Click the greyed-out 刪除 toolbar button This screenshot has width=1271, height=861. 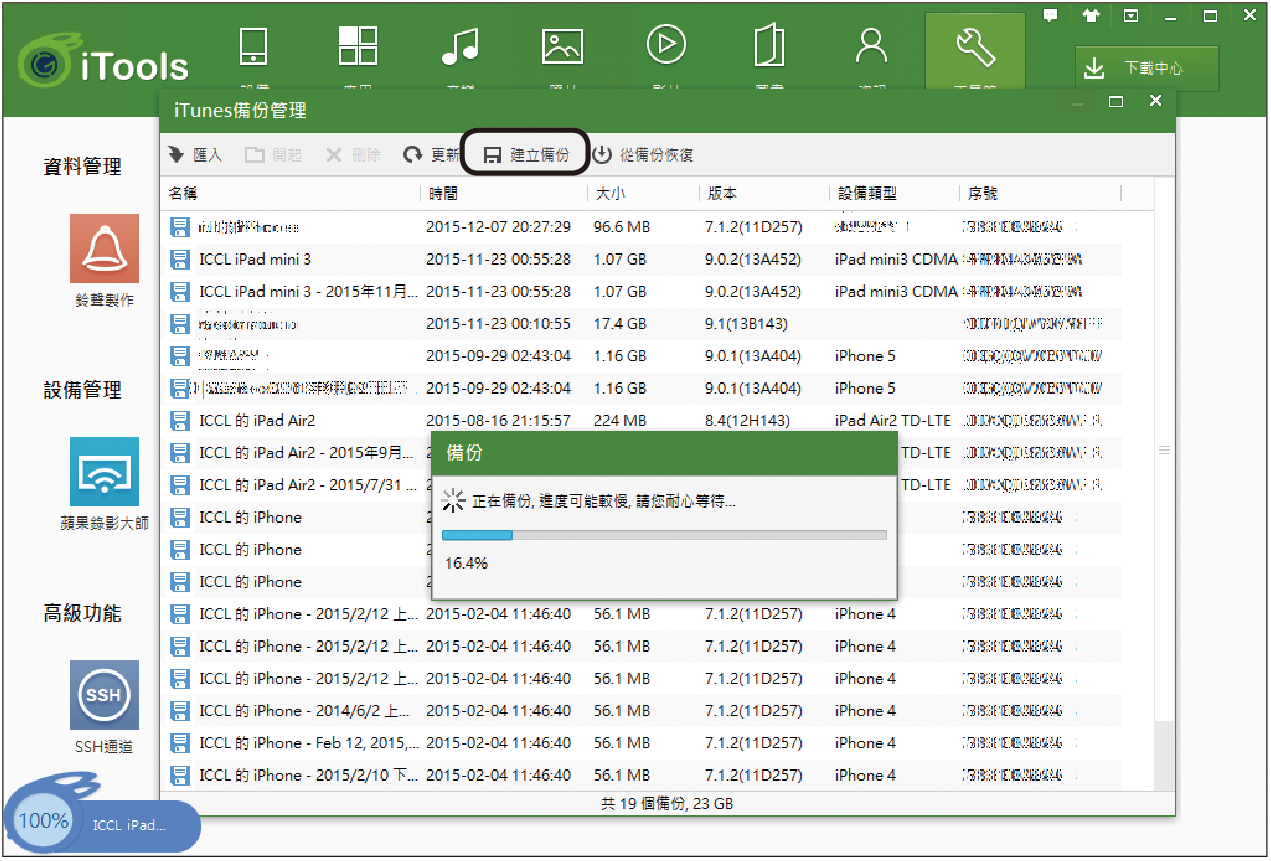(x=353, y=155)
